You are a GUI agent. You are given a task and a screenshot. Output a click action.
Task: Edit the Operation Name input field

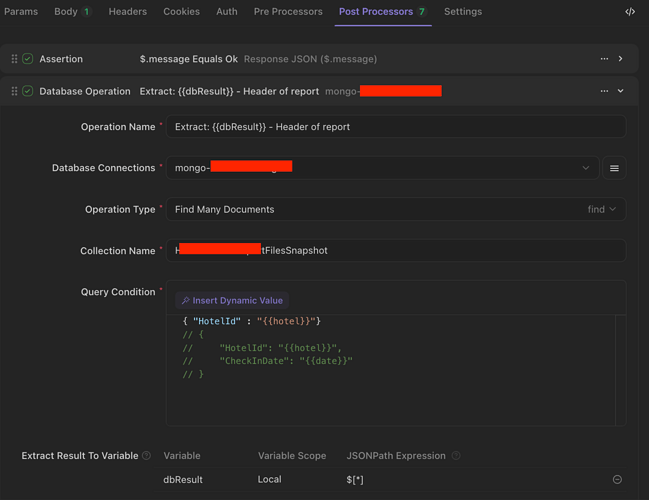396,127
